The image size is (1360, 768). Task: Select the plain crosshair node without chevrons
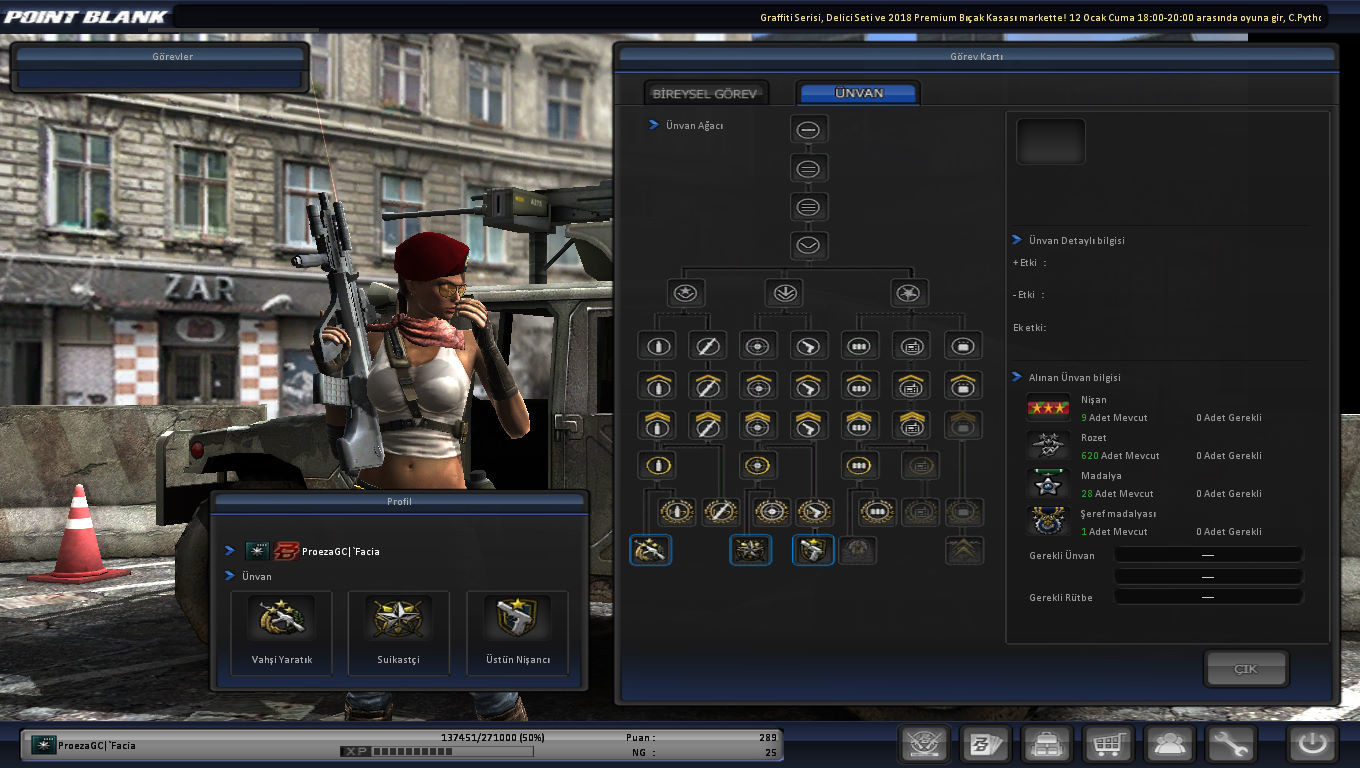[x=759, y=346]
